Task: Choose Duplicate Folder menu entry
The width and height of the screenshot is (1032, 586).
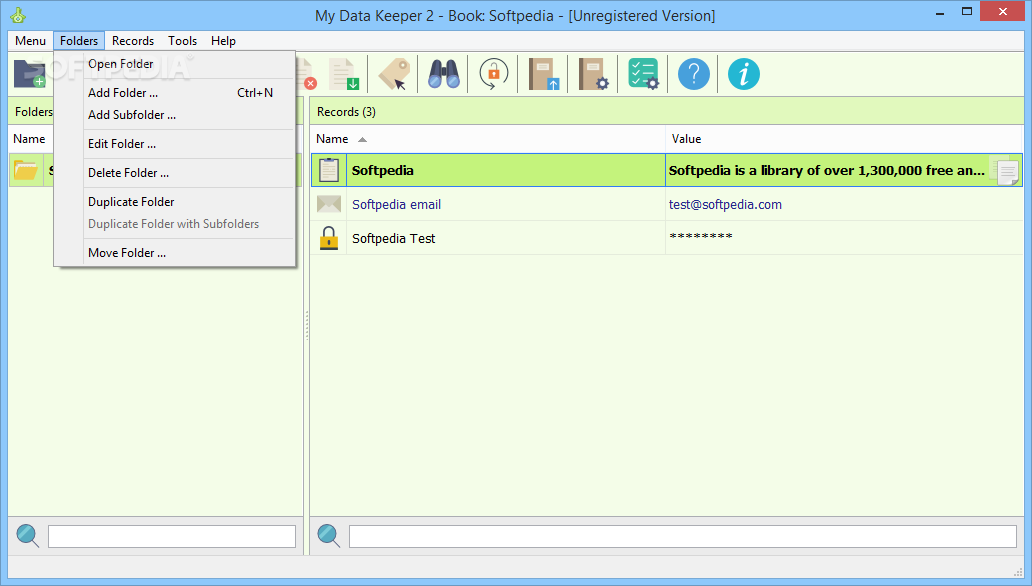Action: pyautogui.click(x=174, y=201)
